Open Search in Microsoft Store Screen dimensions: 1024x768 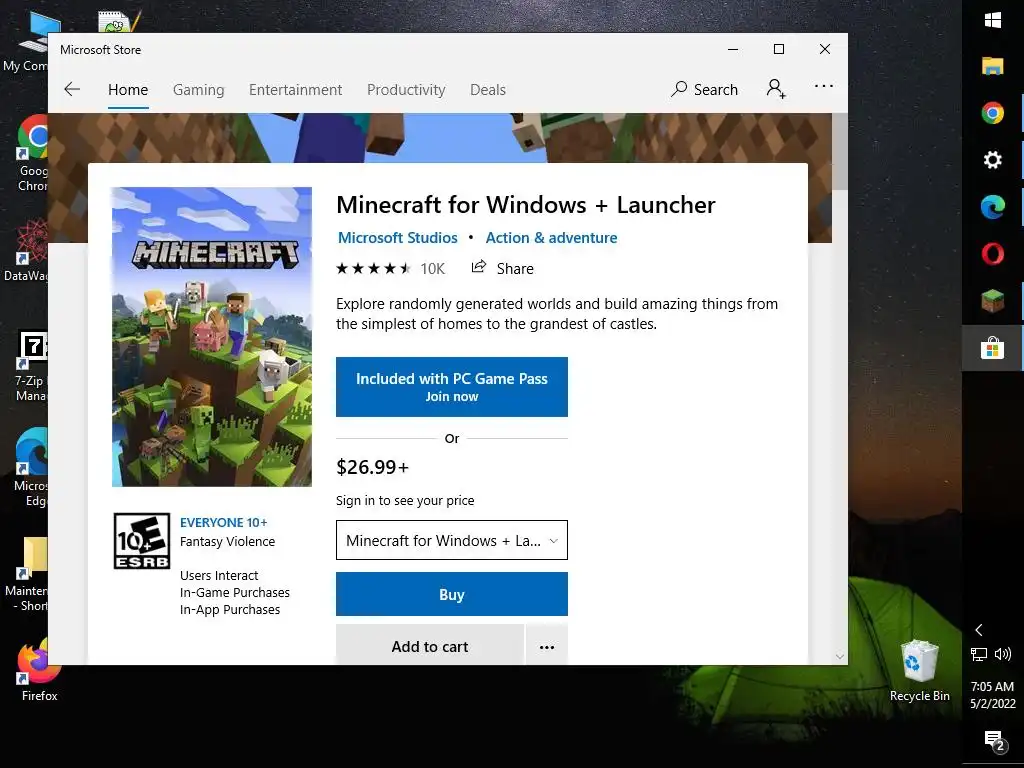(704, 89)
